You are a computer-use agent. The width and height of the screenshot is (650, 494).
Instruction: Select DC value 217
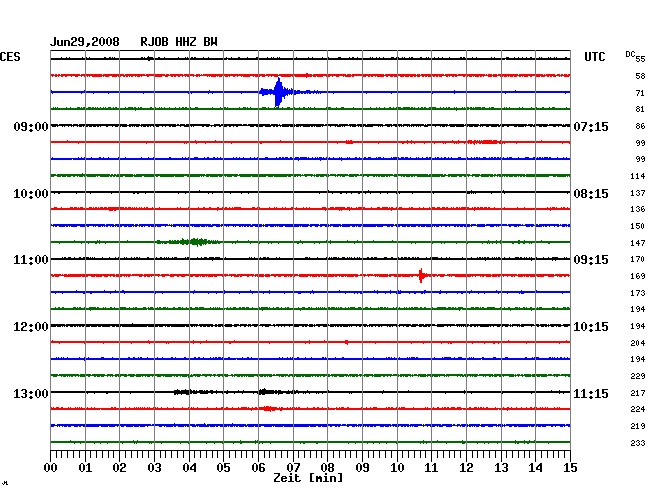coord(638,393)
